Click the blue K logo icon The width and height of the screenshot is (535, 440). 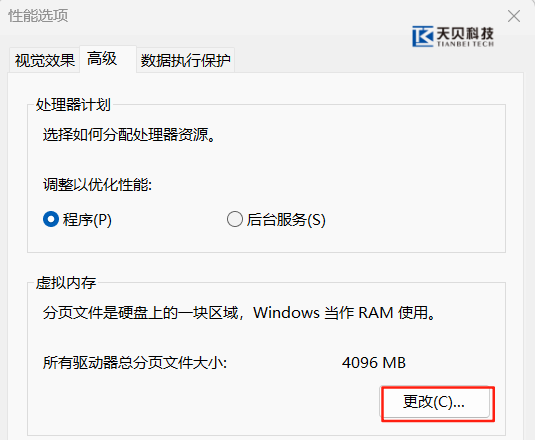pos(423,36)
